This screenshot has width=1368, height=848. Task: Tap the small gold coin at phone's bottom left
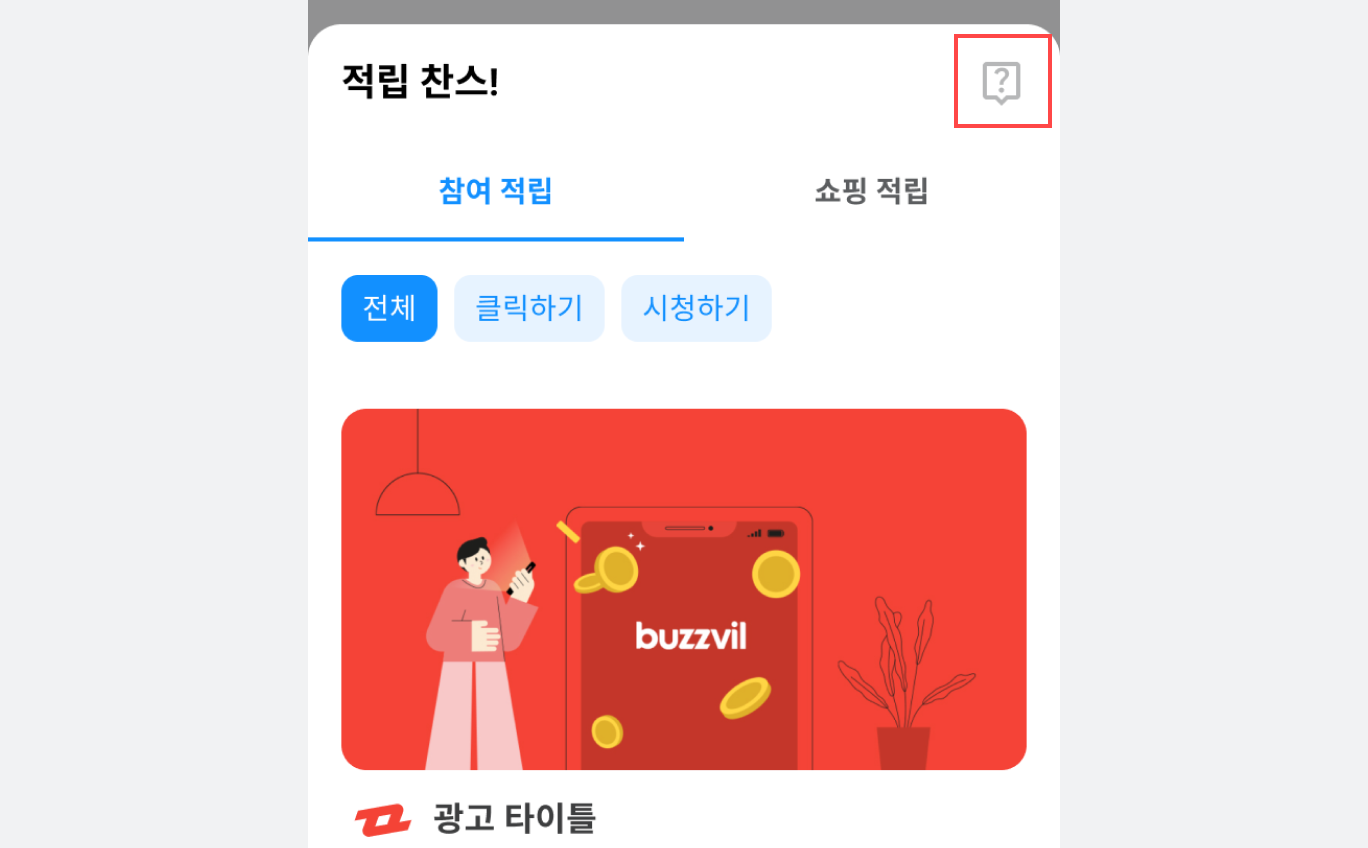click(x=607, y=732)
